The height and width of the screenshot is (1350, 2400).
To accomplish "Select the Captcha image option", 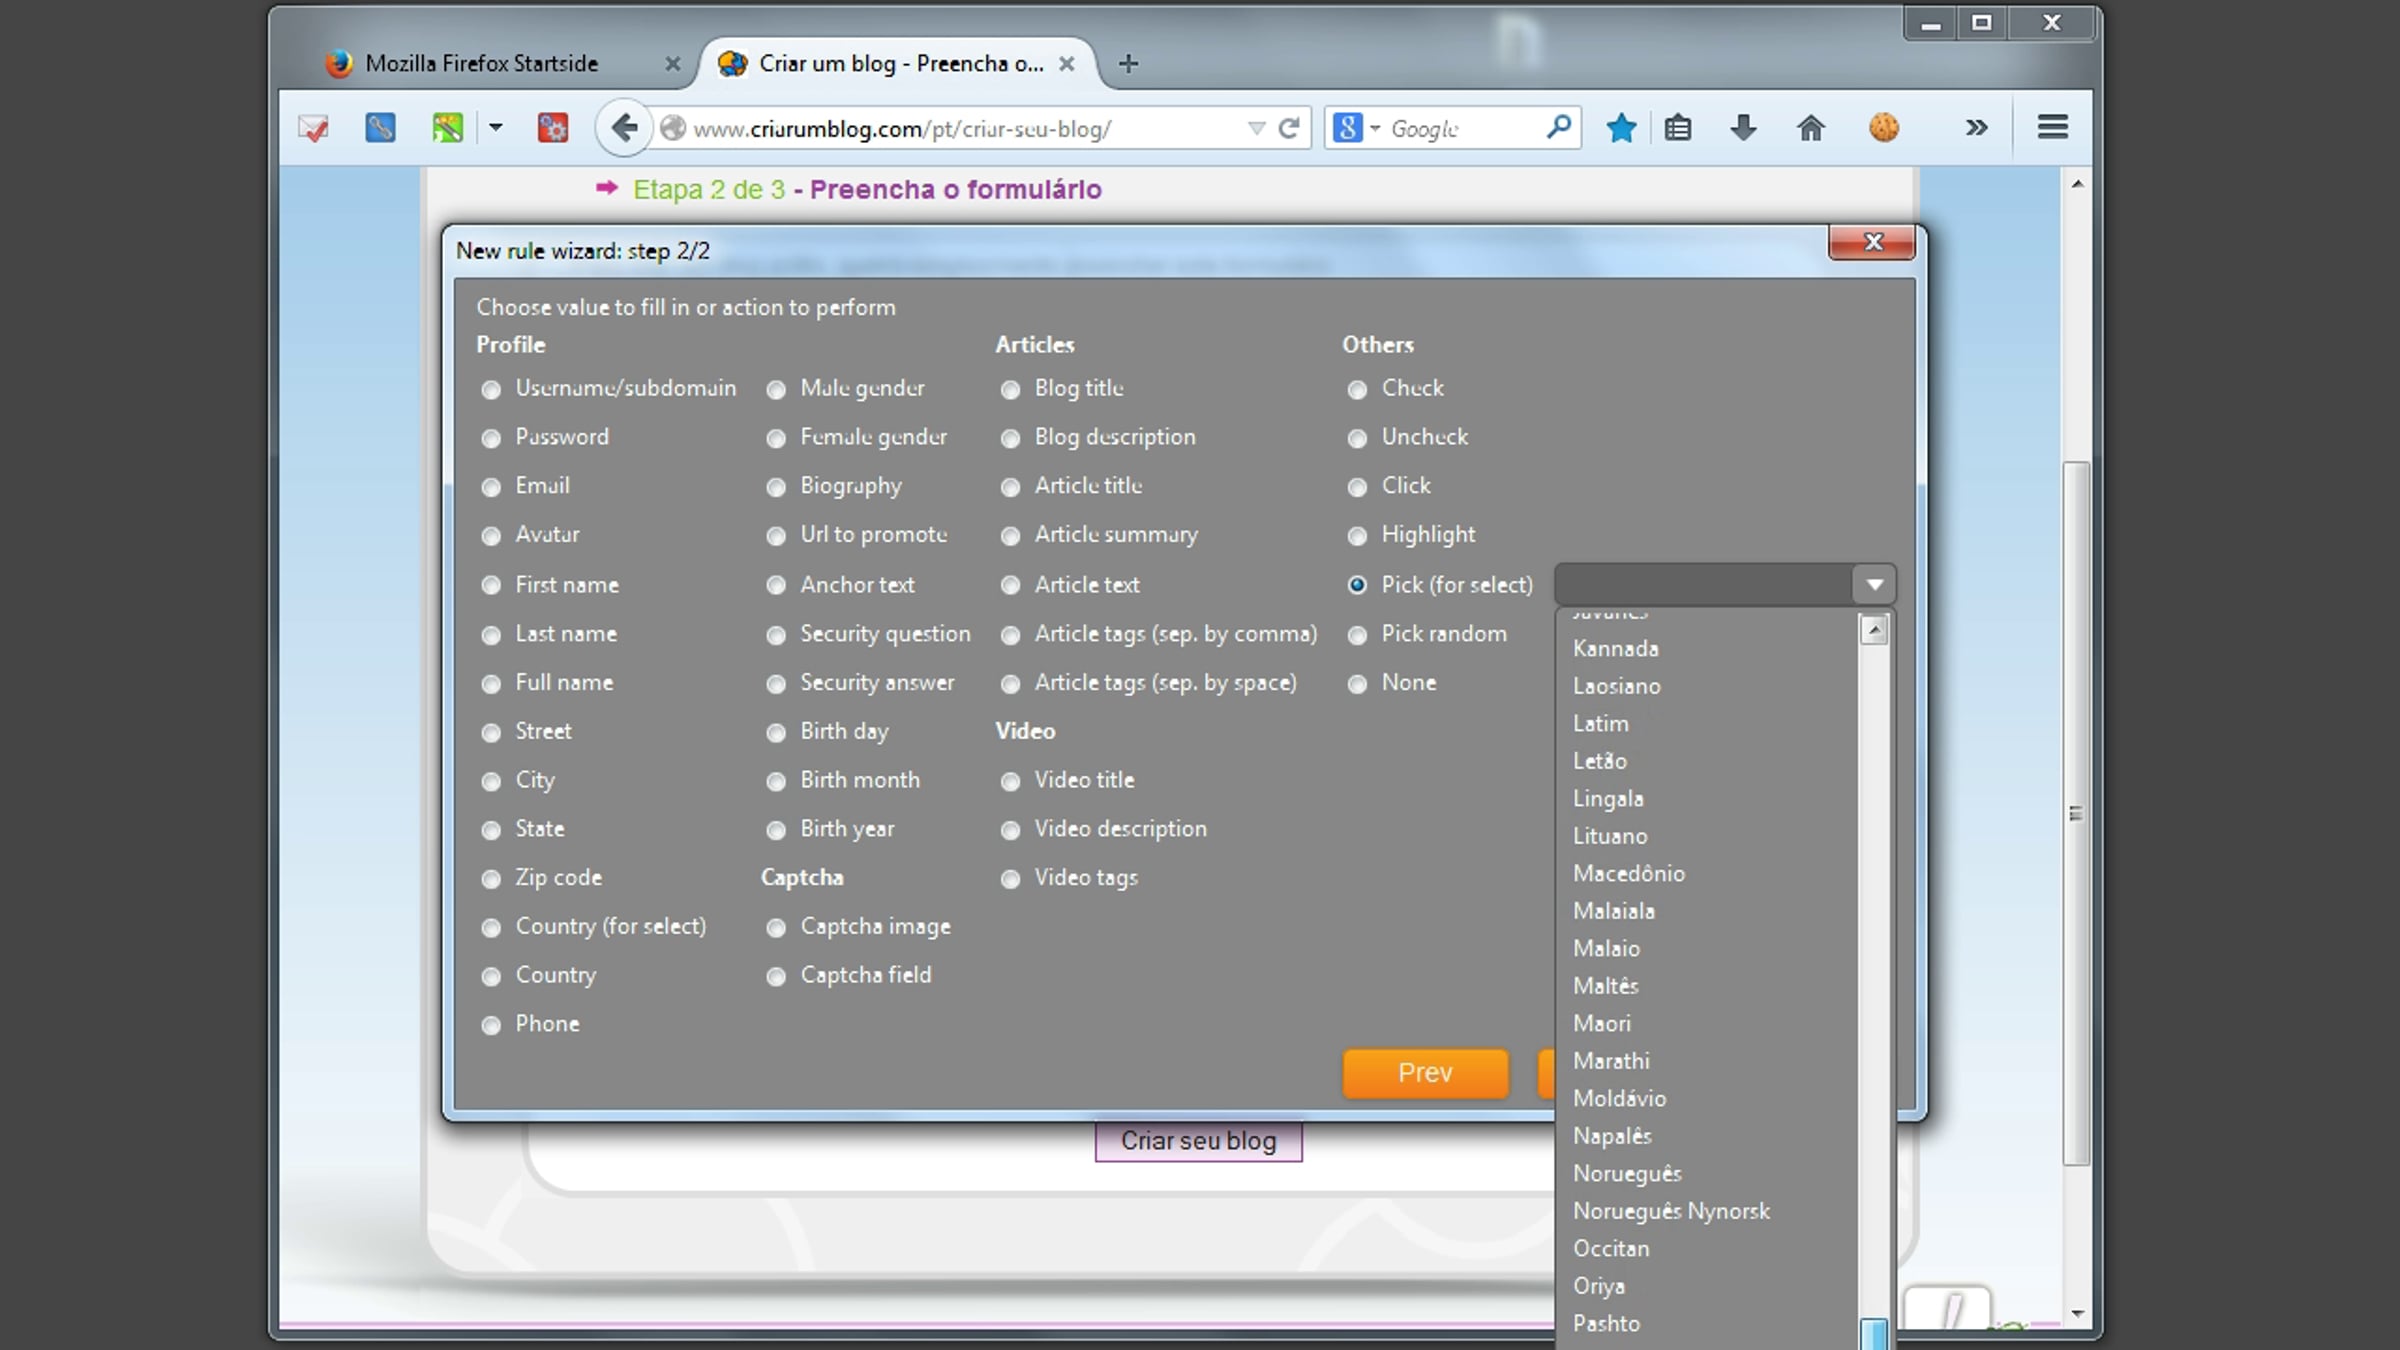I will coord(776,928).
